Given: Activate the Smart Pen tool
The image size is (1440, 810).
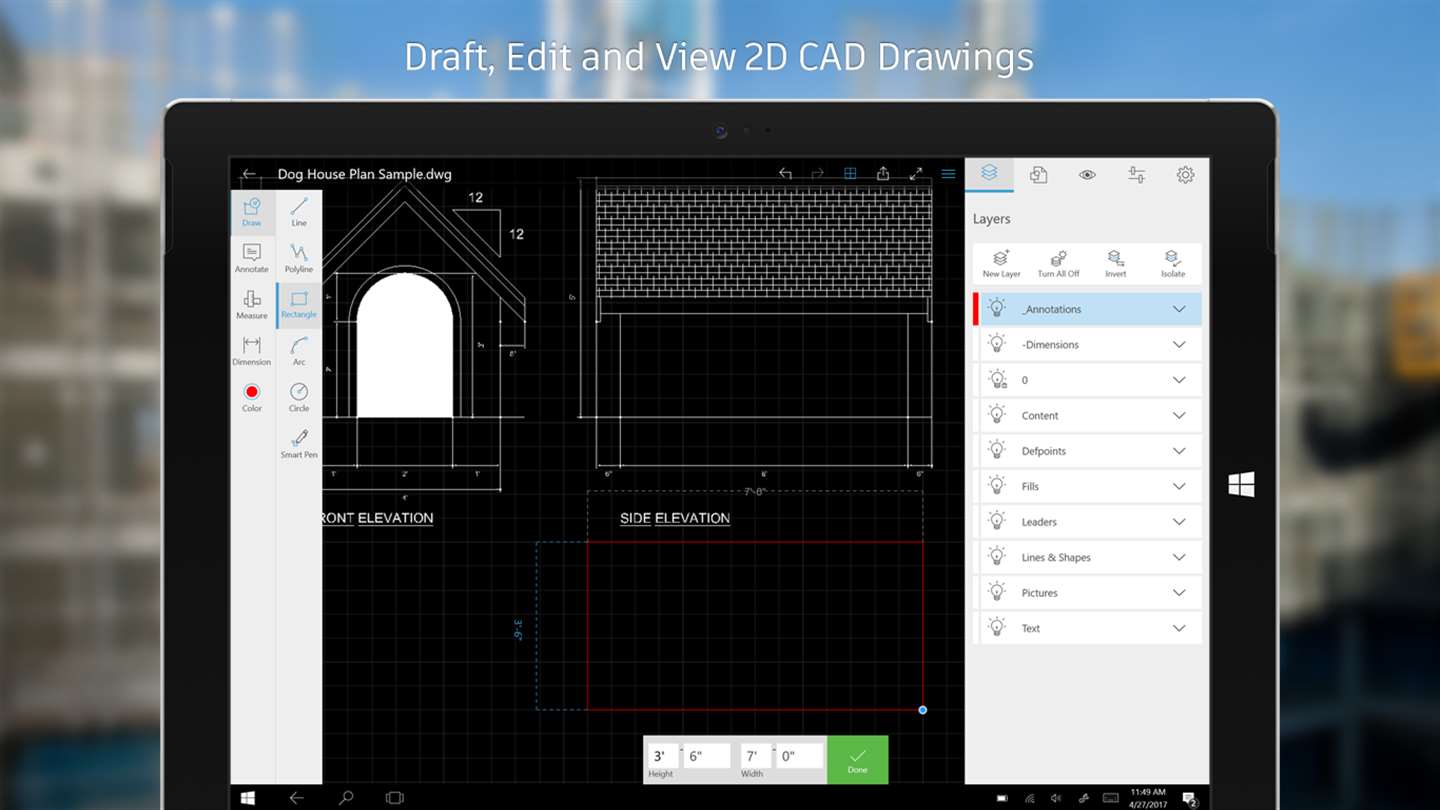Looking at the screenshot, I should click(x=299, y=443).
